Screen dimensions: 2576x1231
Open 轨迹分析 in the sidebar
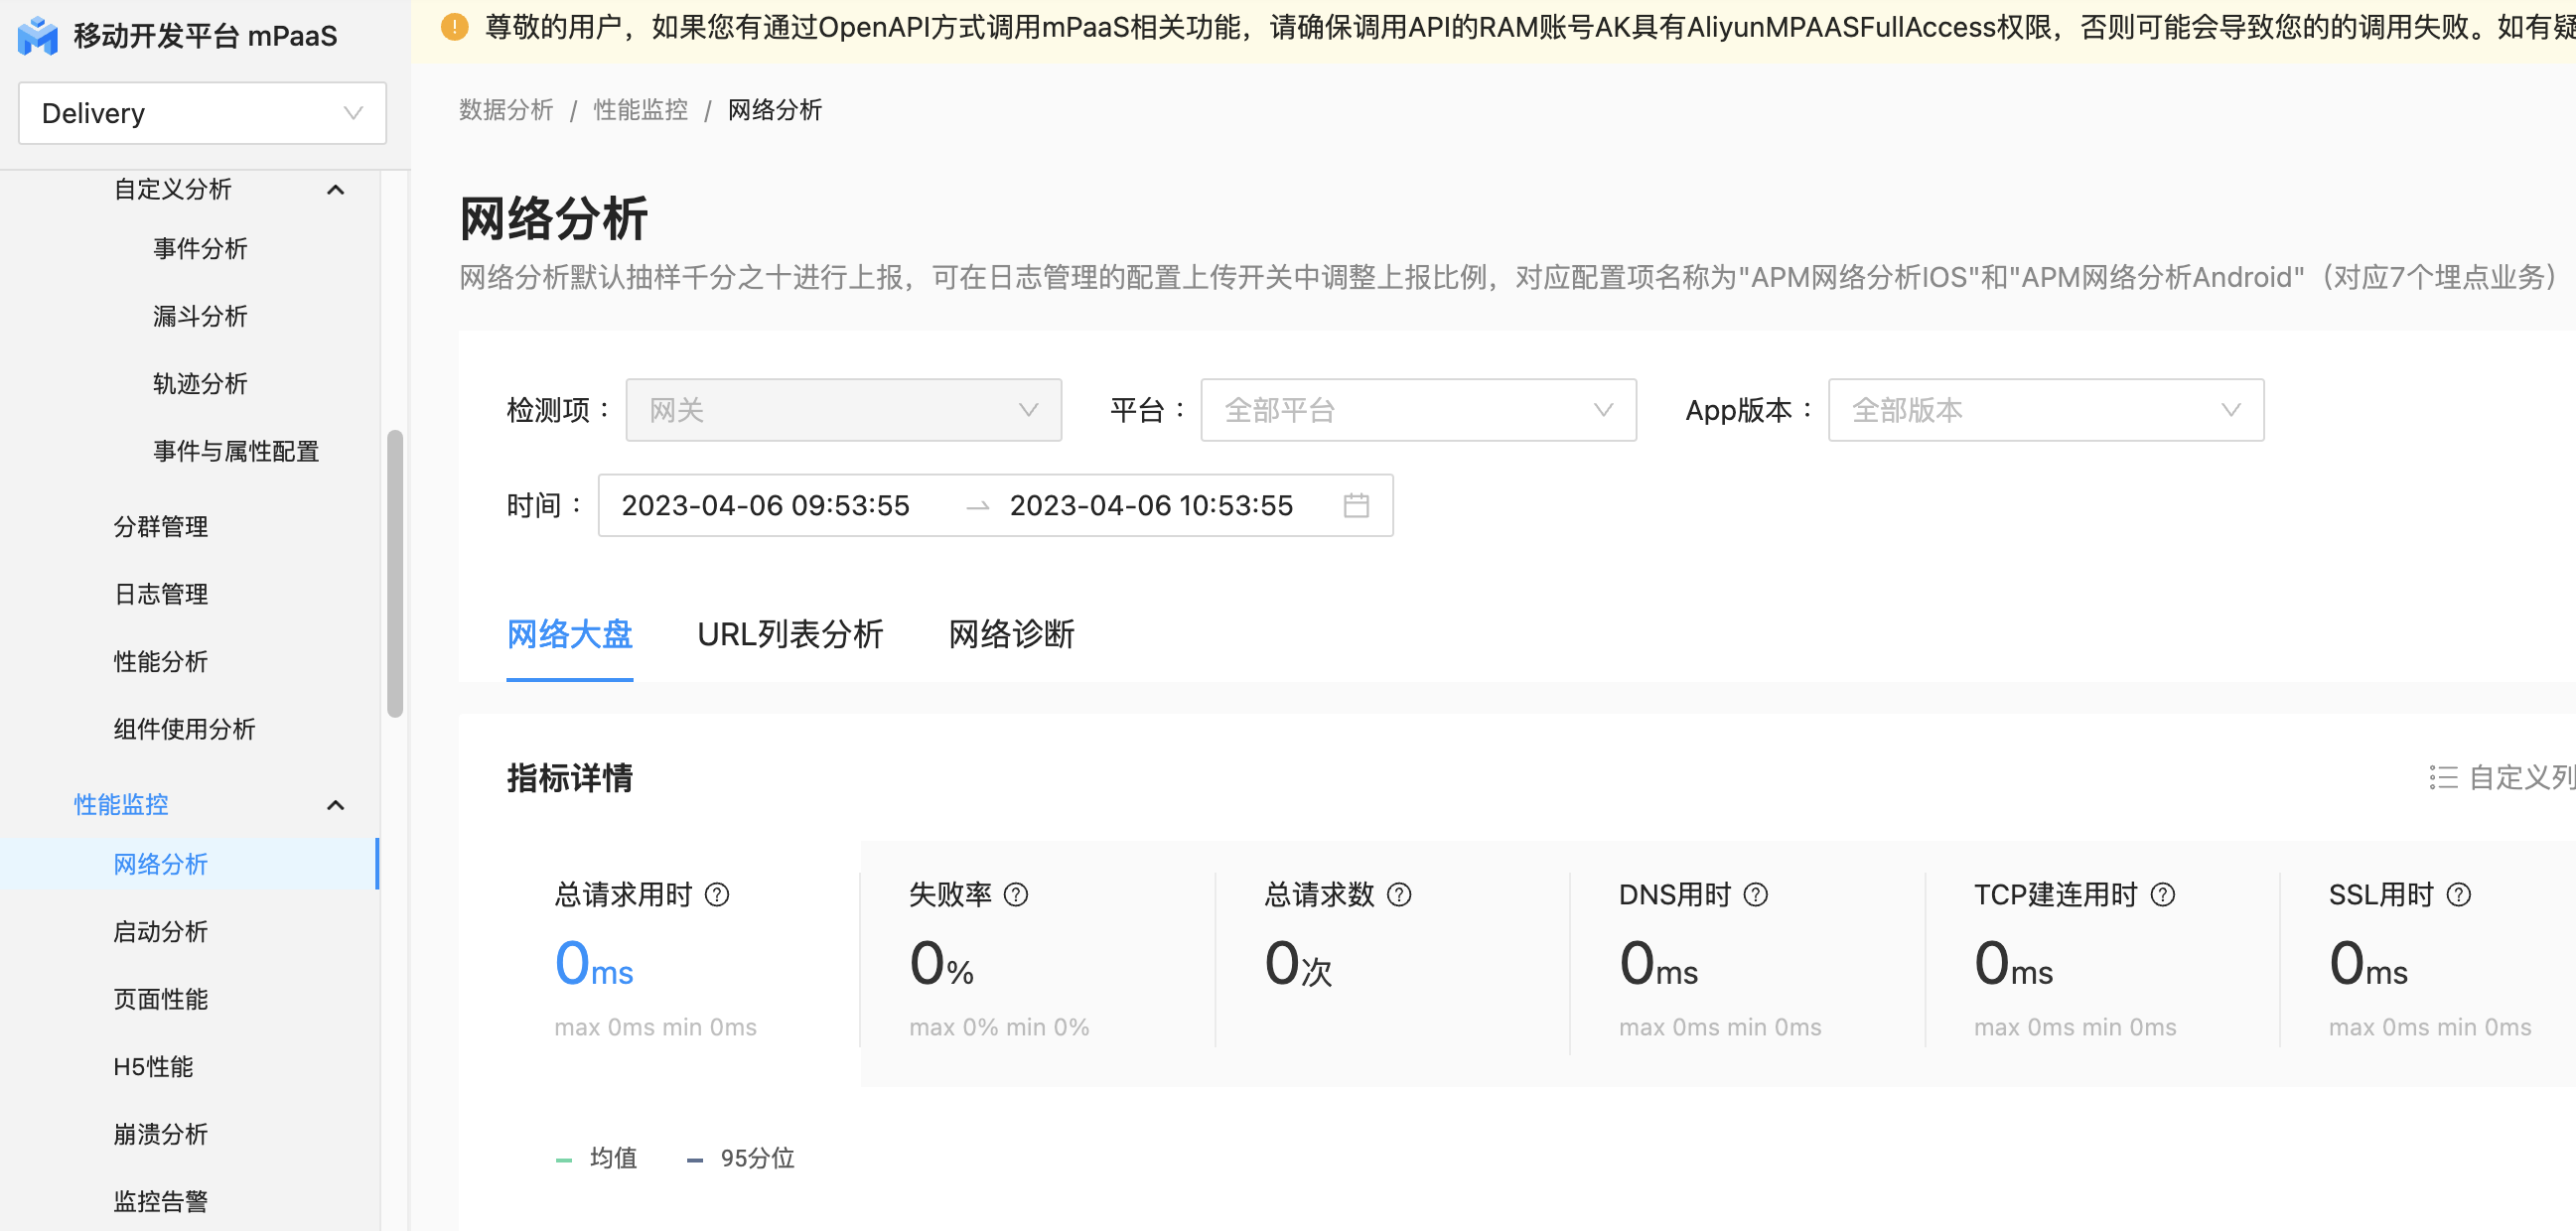click(200, 383)
